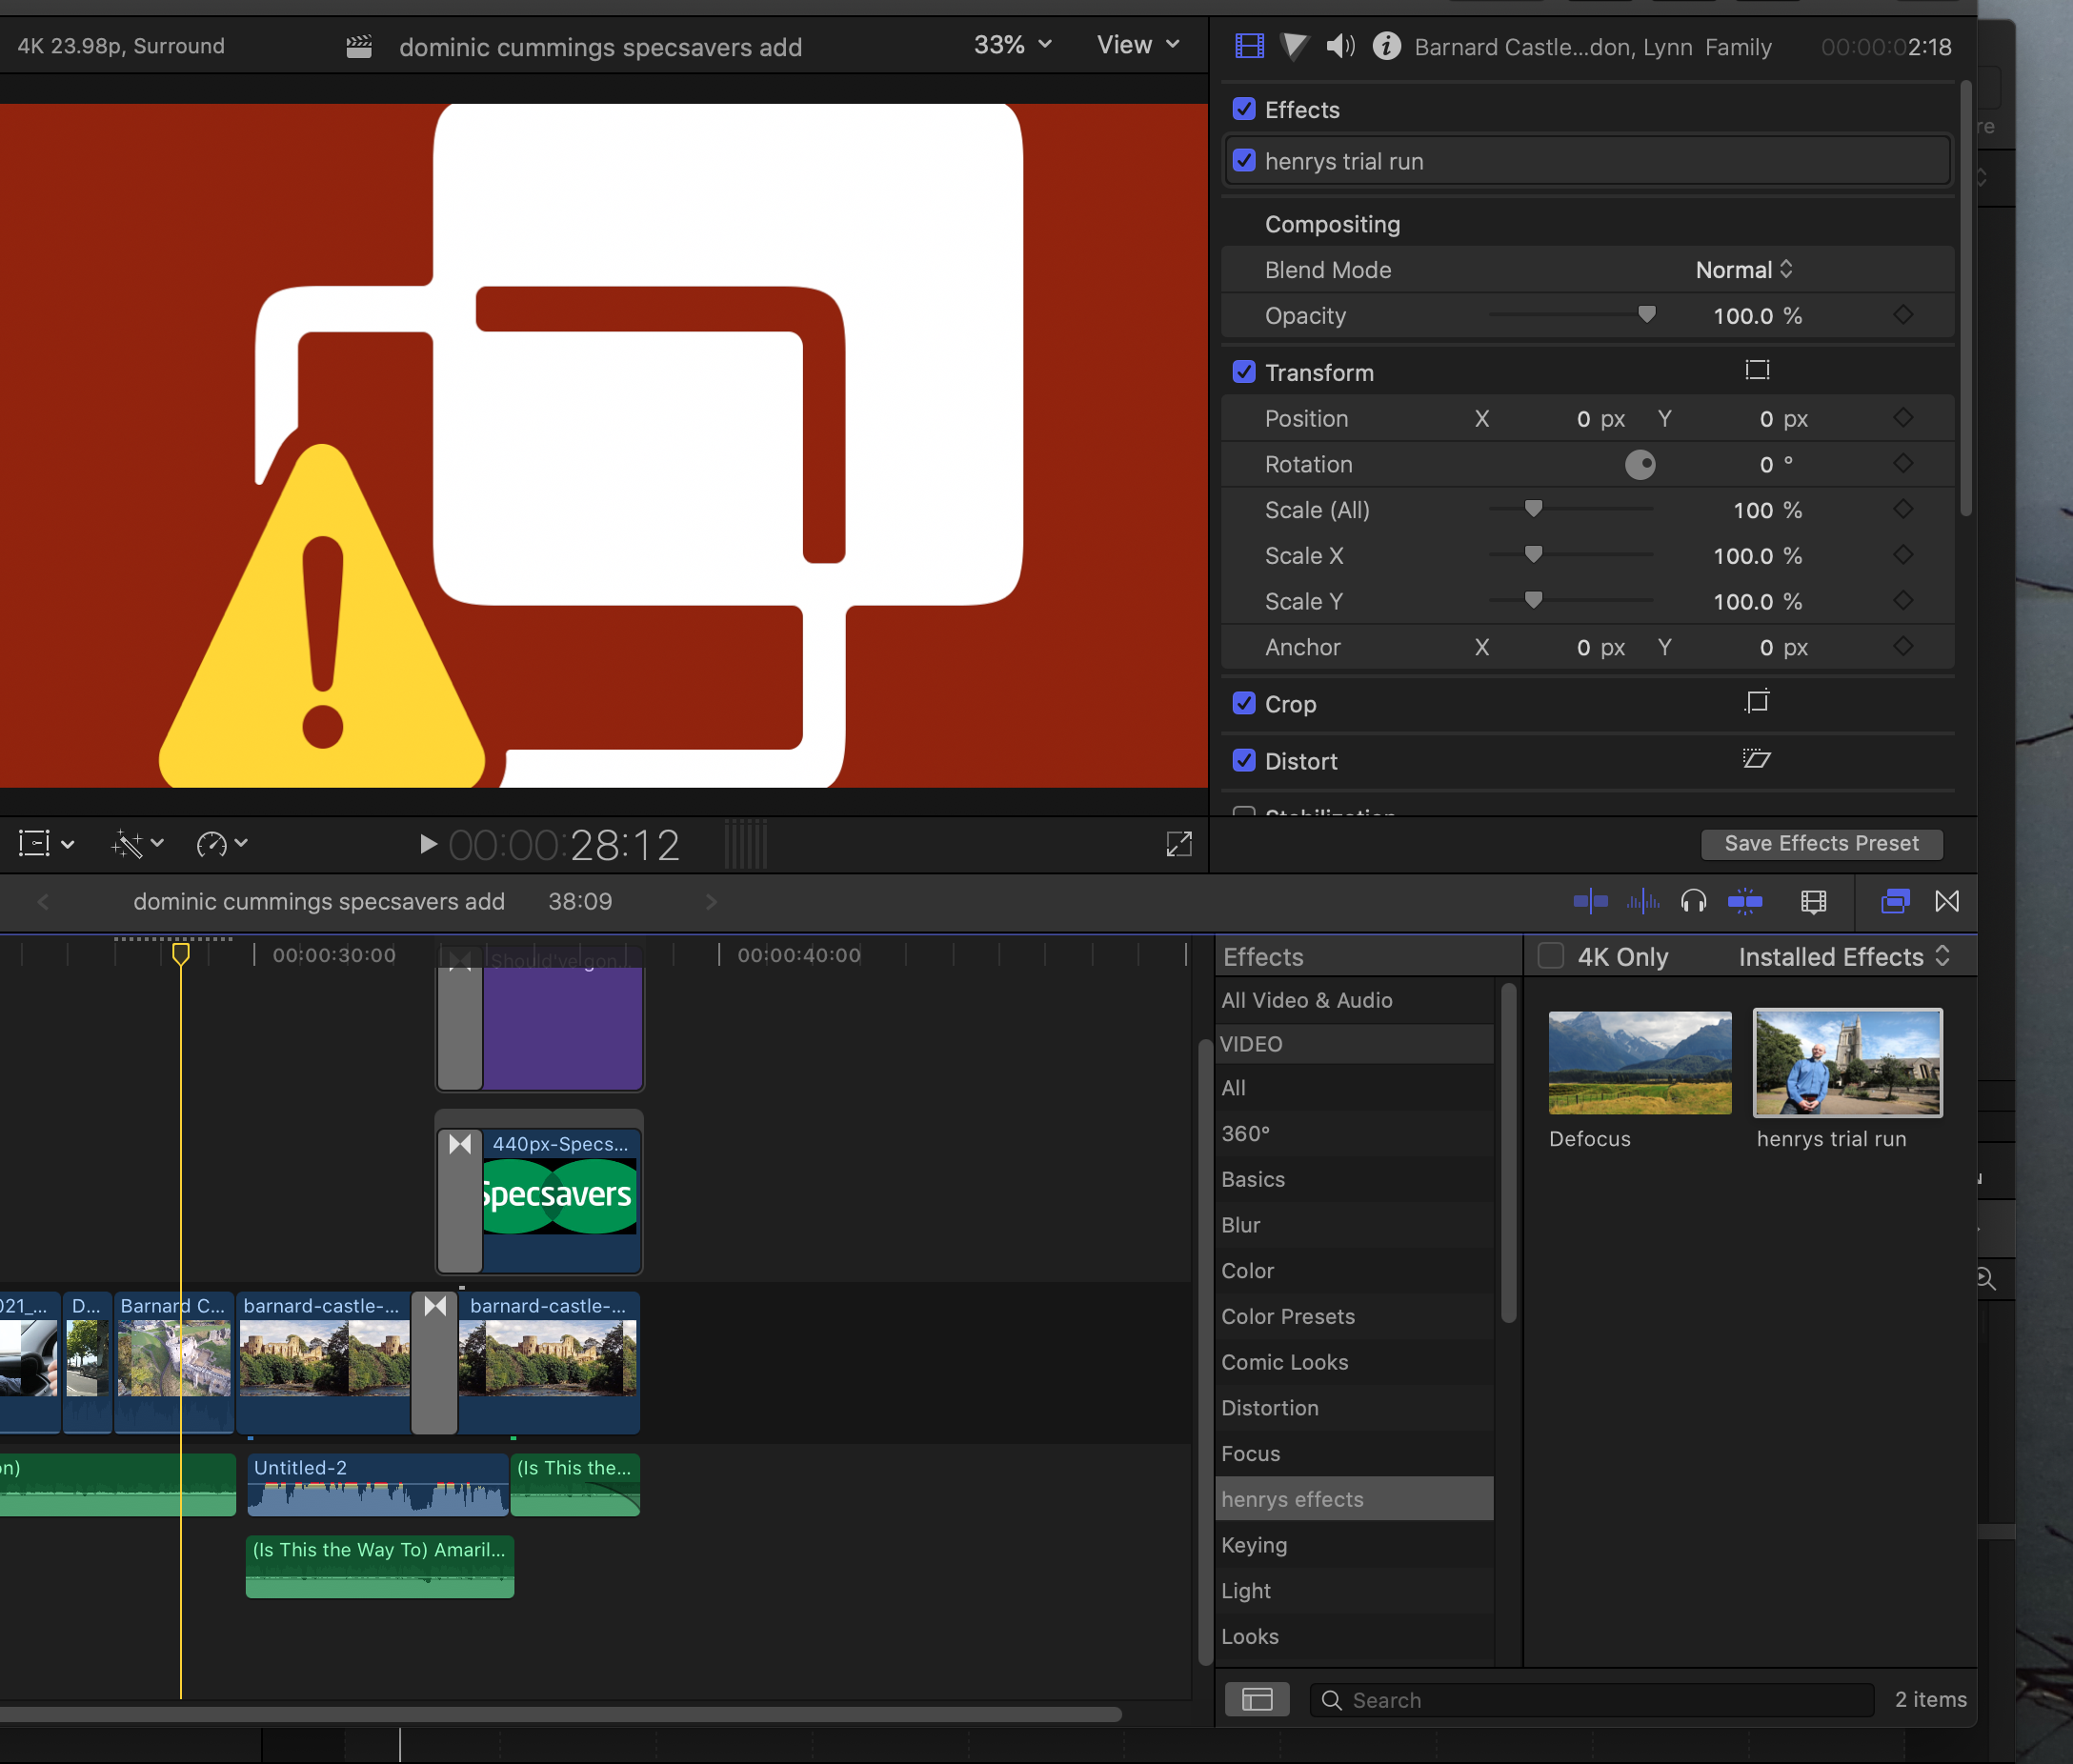
Task: Show the Transitions browser icon
Action: [1946, 902]
